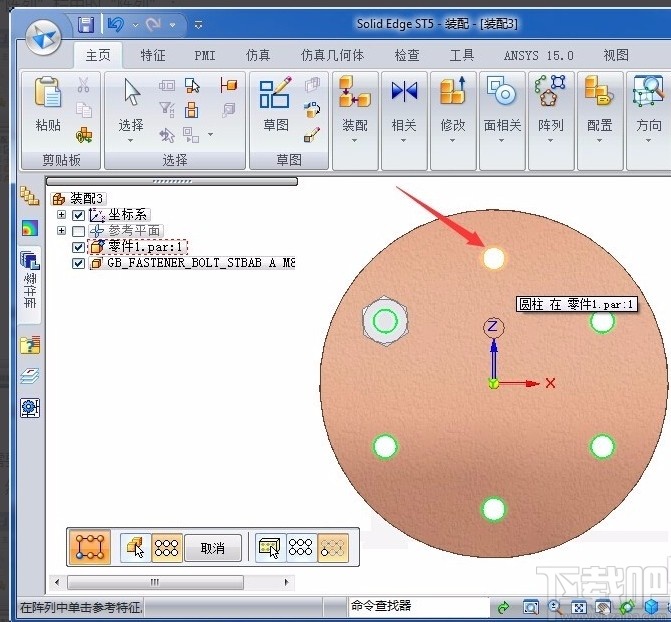The width and height of the screenshot is (671, 622).
Task: Expand the Pattern group dropdown arrow
Action: [x=550, y=141]
